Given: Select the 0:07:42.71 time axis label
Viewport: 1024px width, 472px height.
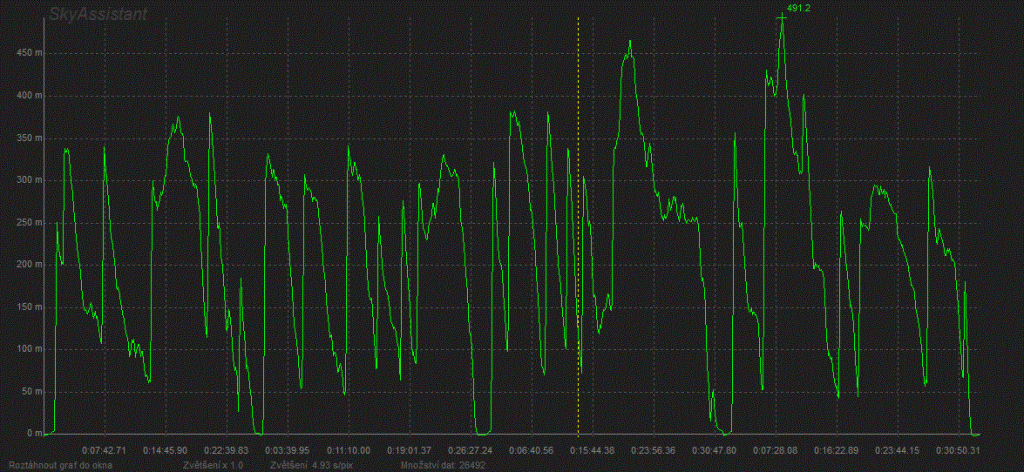Looking at the screenshot, I should [103, 450].
